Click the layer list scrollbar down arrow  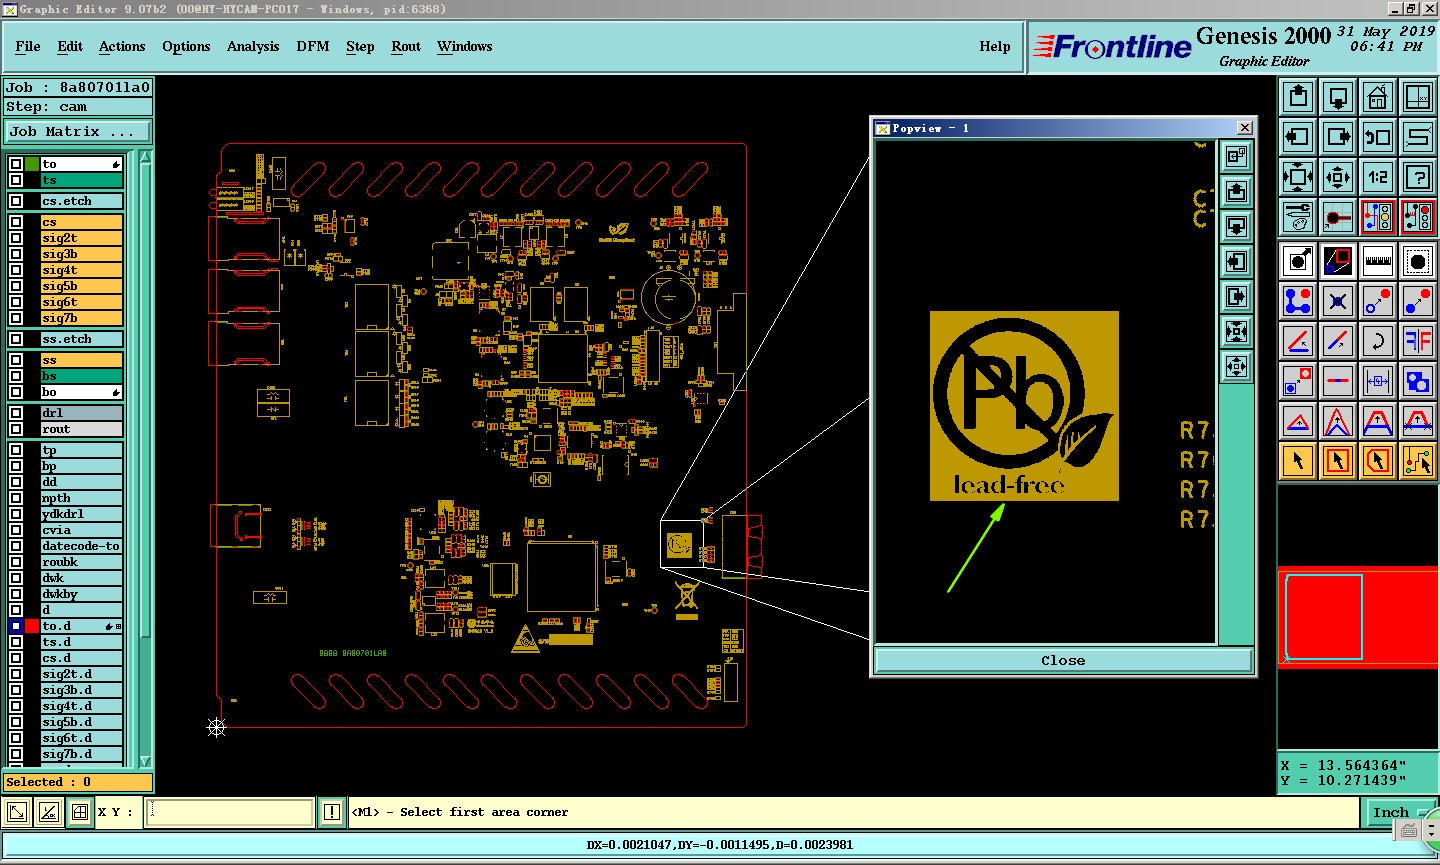[145, 762]
